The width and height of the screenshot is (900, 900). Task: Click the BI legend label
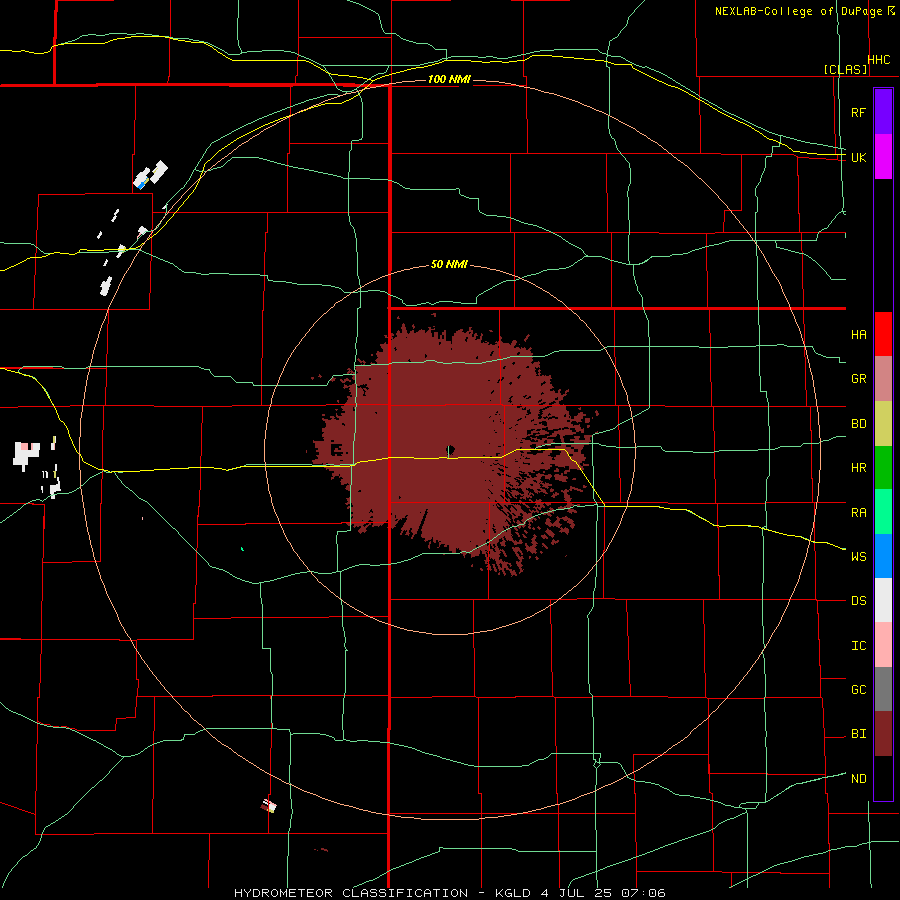[x=858, y=734]
